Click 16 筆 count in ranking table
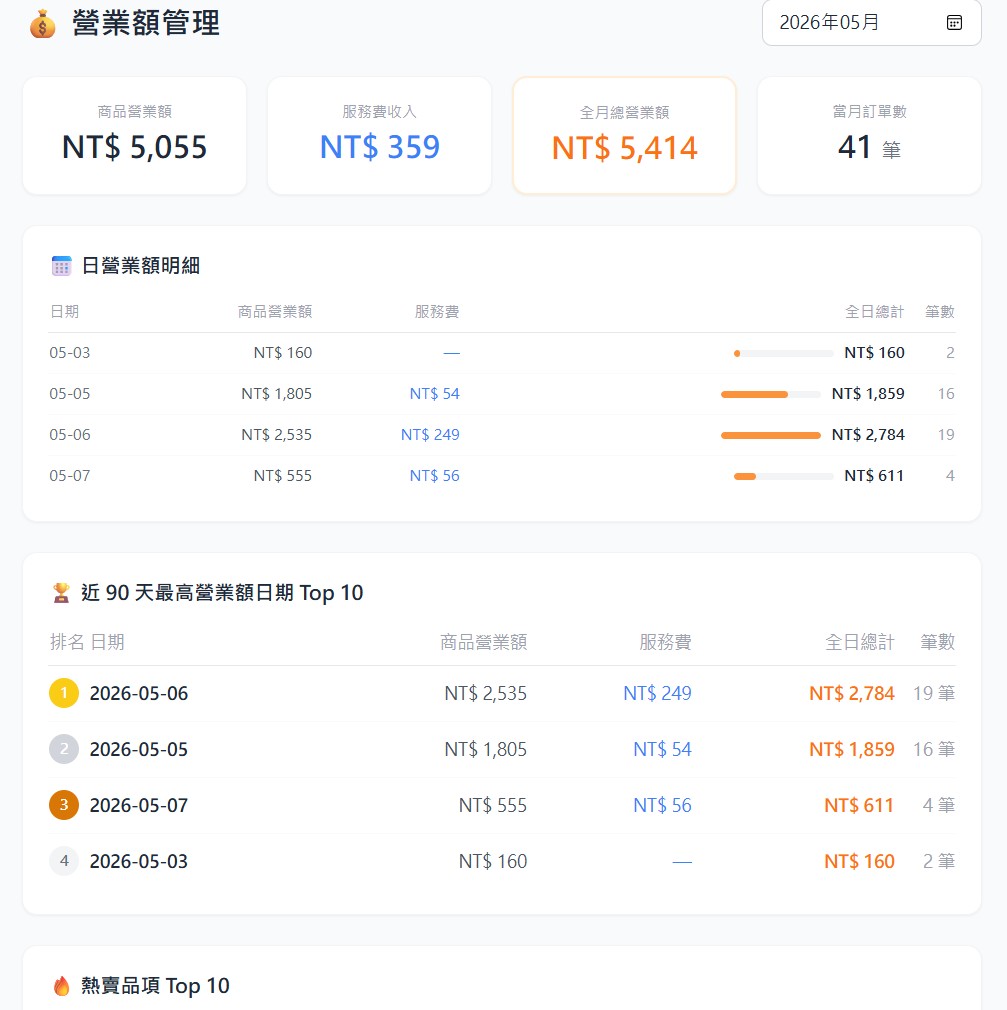1007x1010 pixels. (934, 749)
